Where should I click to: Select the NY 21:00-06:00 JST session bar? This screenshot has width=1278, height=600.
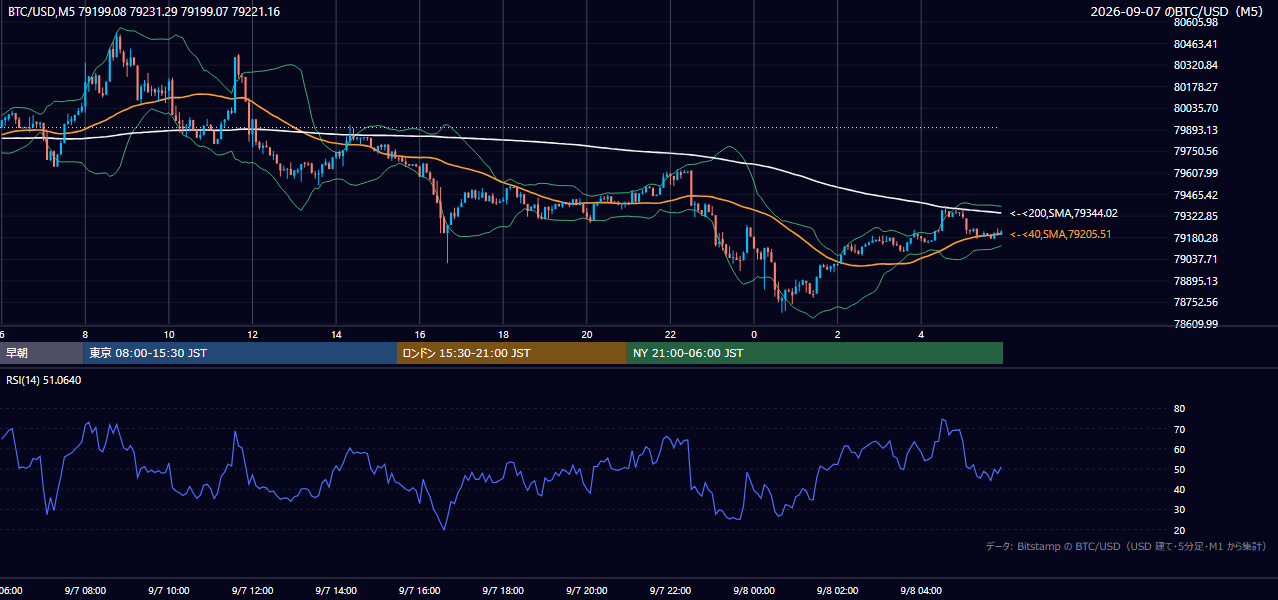(815, 353)
